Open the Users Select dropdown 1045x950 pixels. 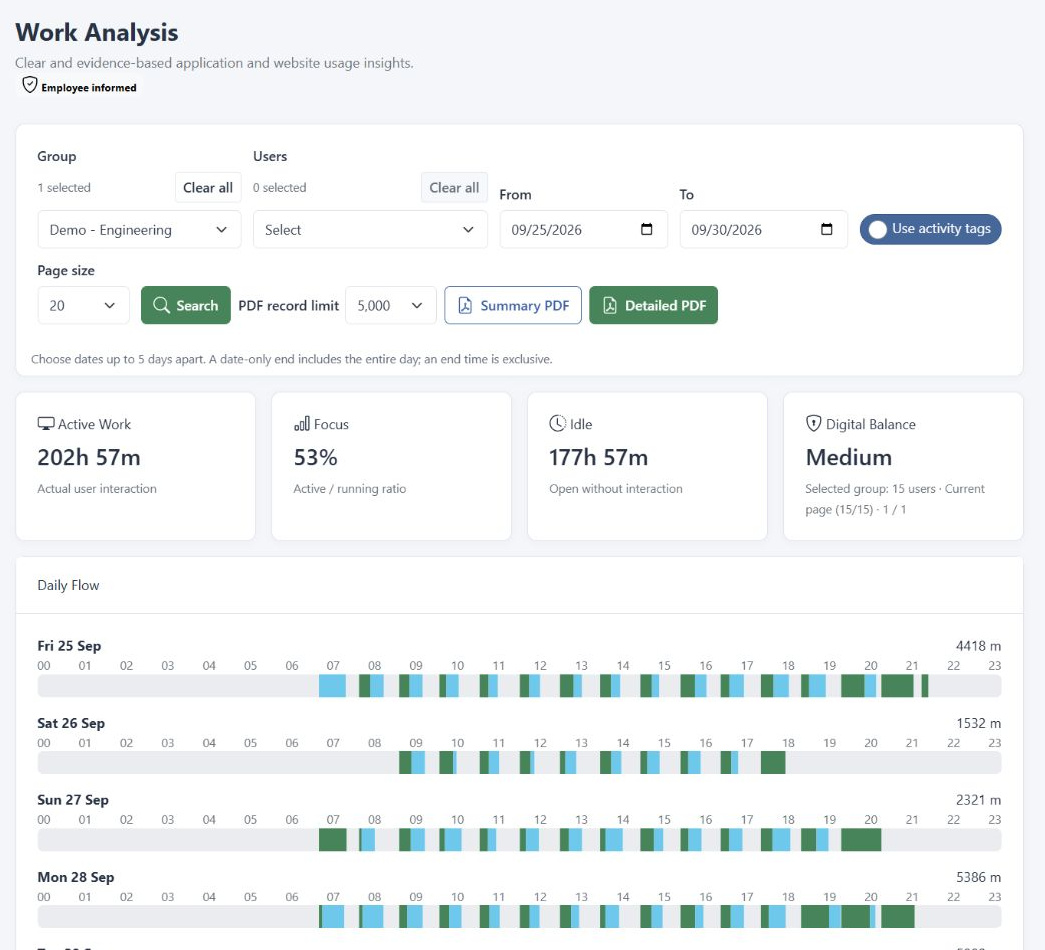pos(370,230)
